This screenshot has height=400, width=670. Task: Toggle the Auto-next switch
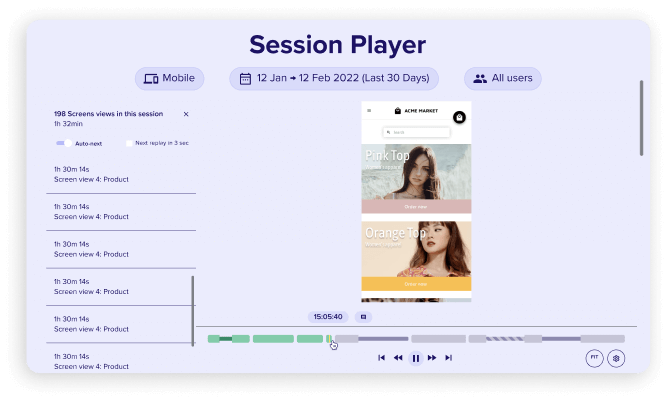pos(65,143)
